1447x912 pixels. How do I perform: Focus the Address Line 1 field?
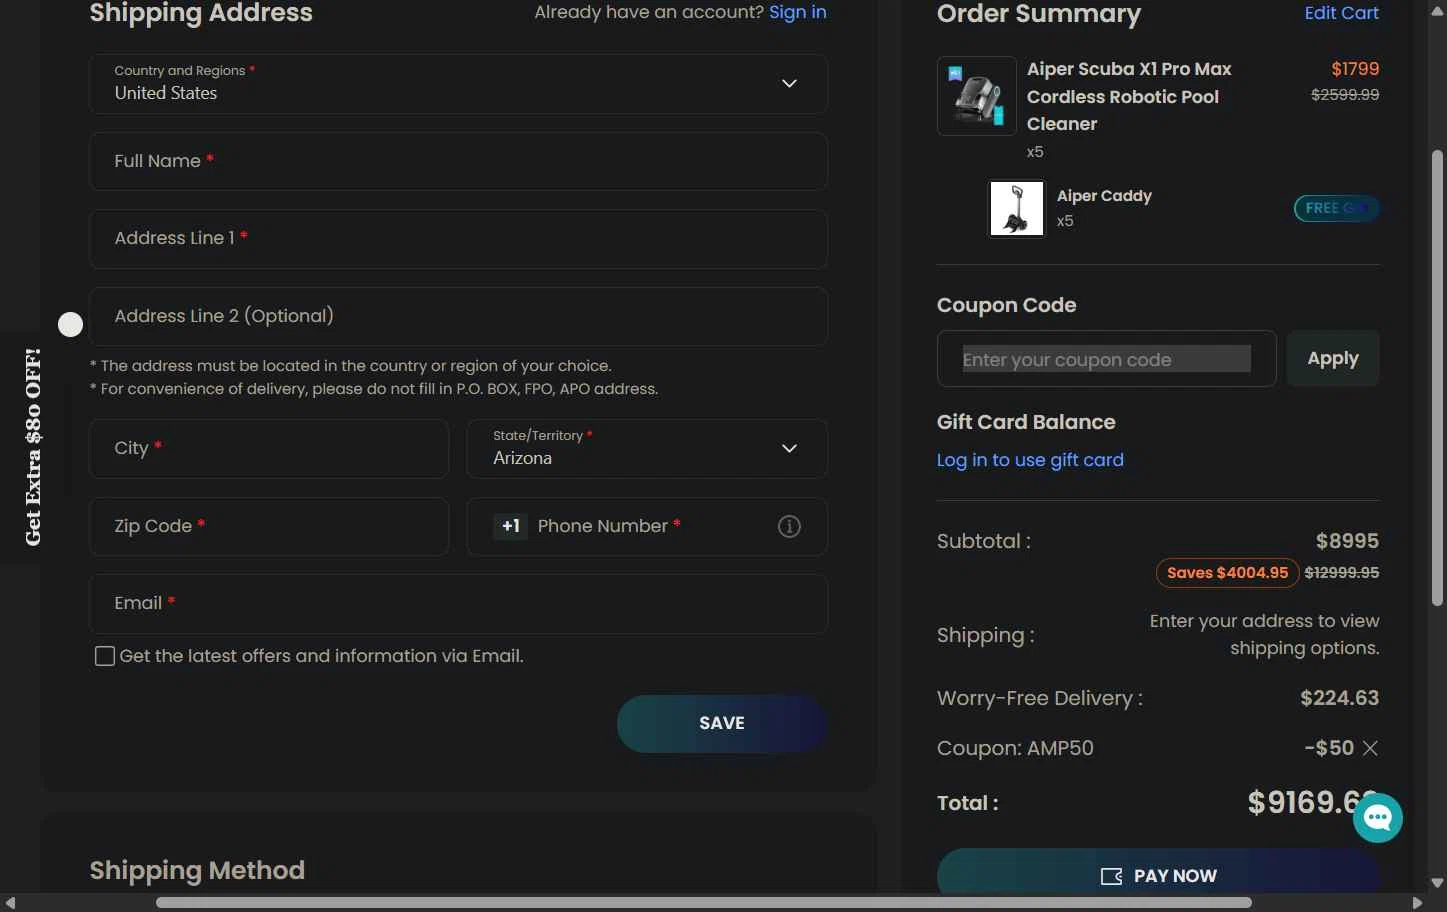click(458, 239)
